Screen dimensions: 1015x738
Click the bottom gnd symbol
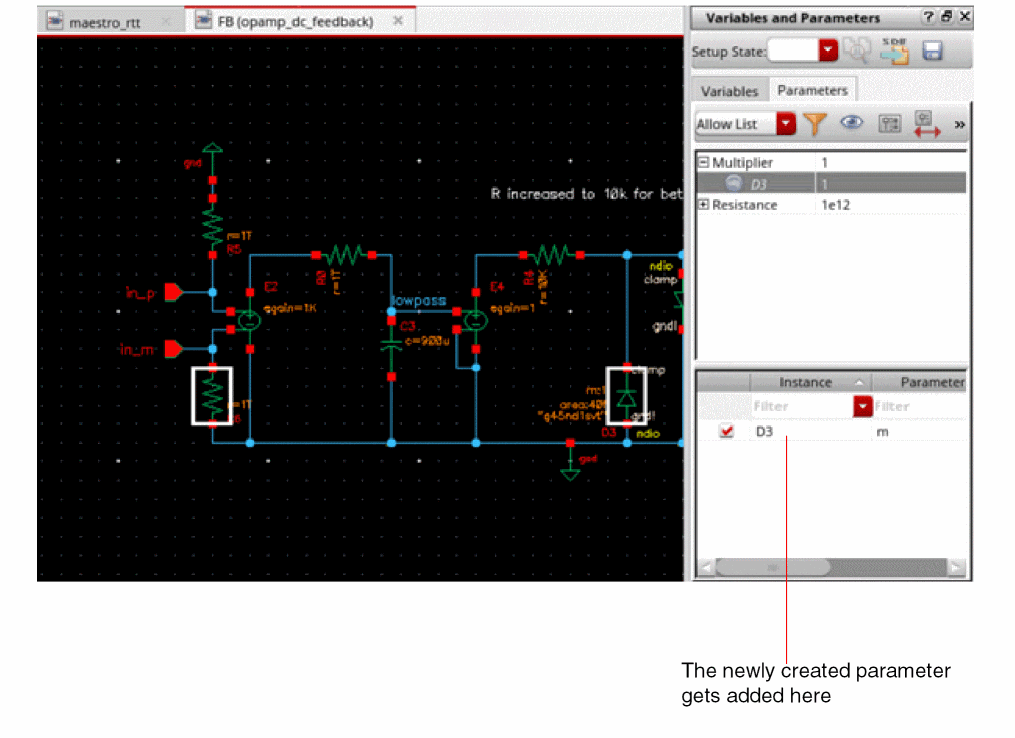click(570, 474)
